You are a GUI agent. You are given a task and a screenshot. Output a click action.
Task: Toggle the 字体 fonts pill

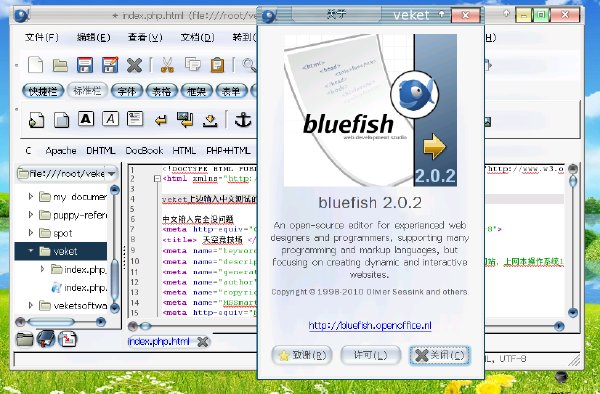click(127, 91)
